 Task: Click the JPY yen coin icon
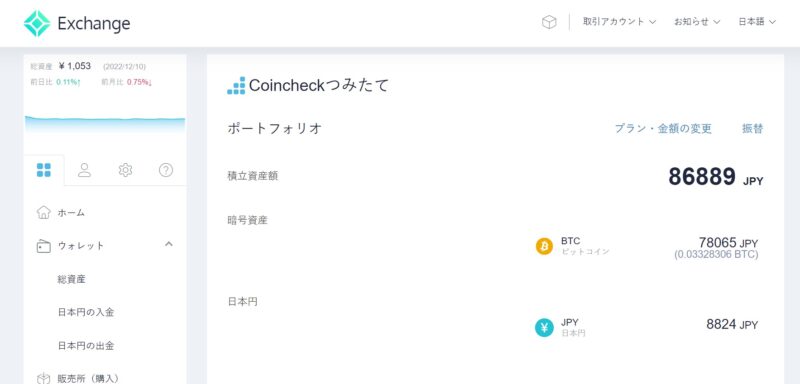point(544,327)
